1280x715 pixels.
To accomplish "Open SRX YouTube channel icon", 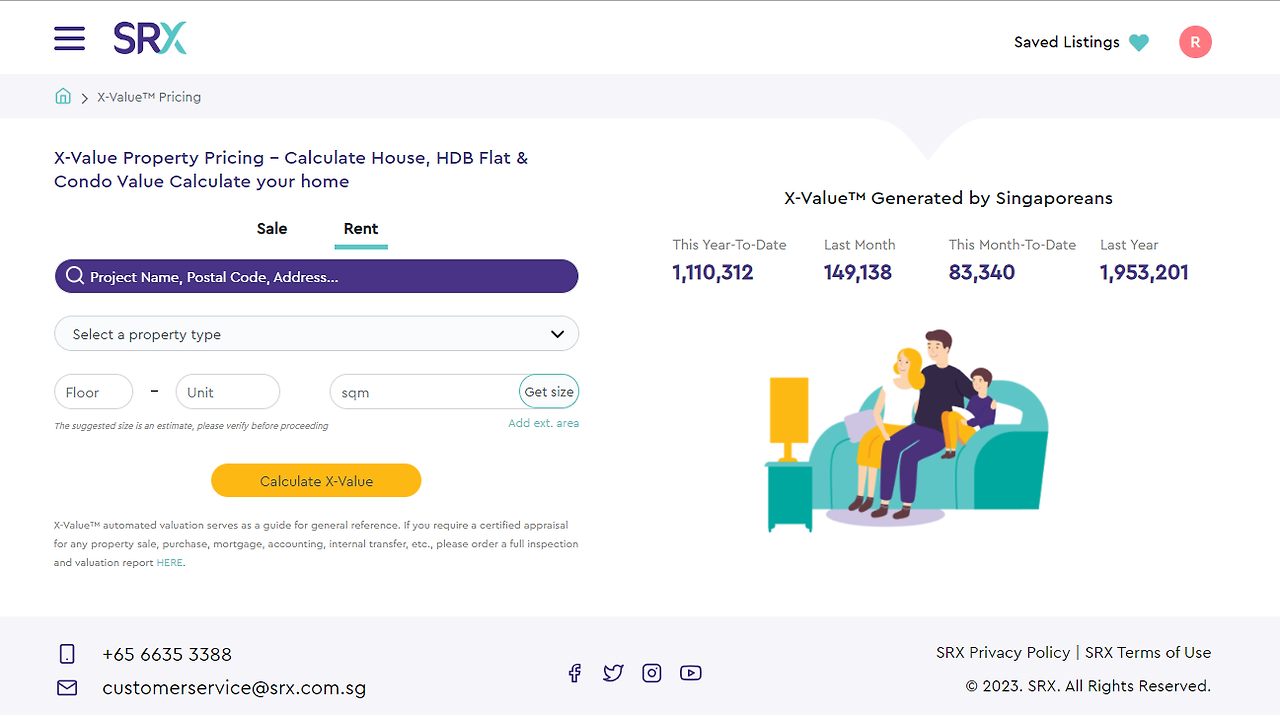I will pyautogui.click(x=691, y=673).
